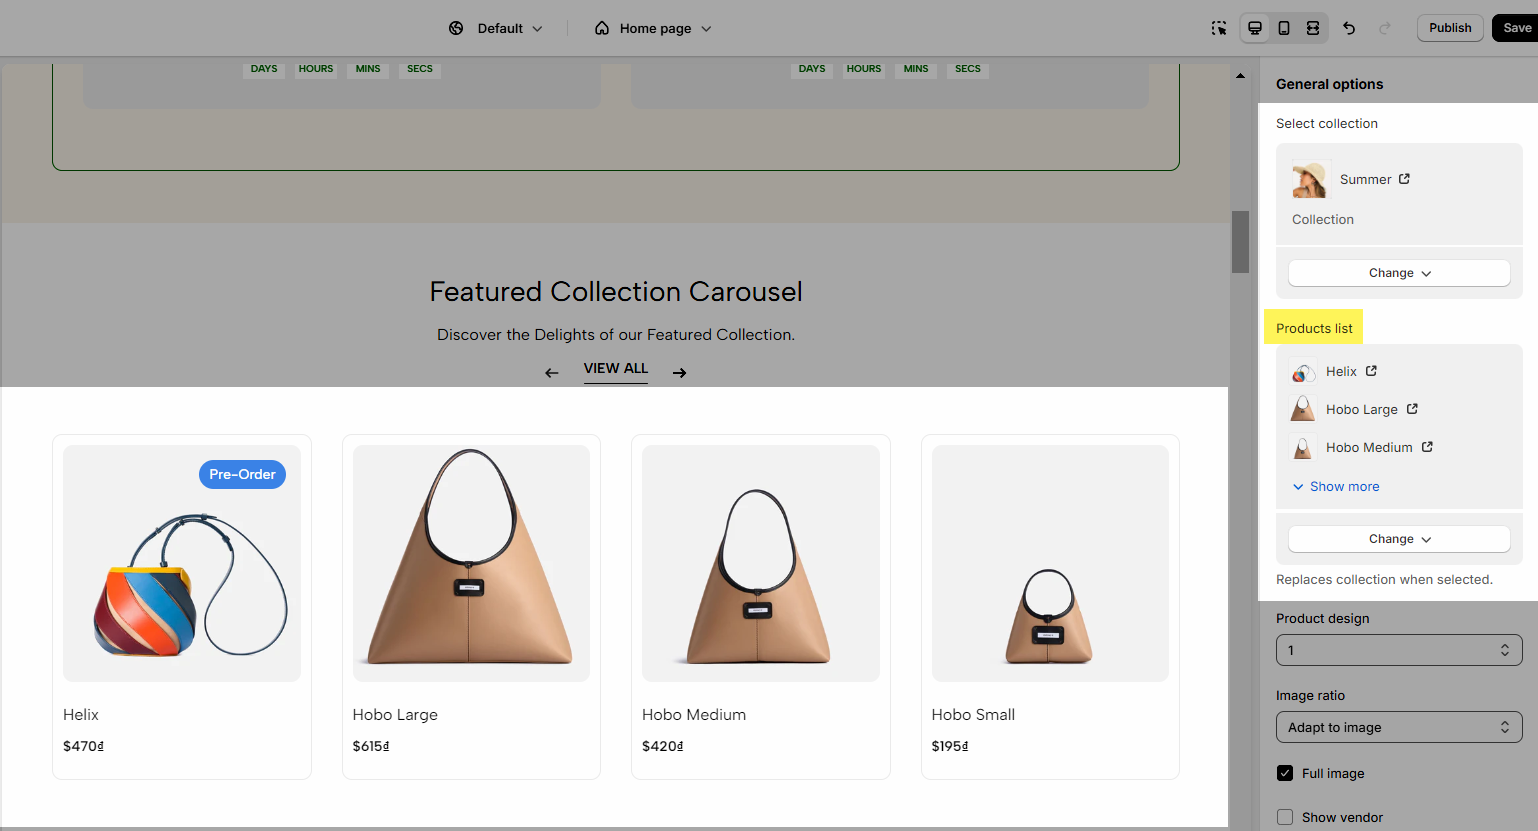
Task: Click Hobo Large price $615
Action: 371,746
